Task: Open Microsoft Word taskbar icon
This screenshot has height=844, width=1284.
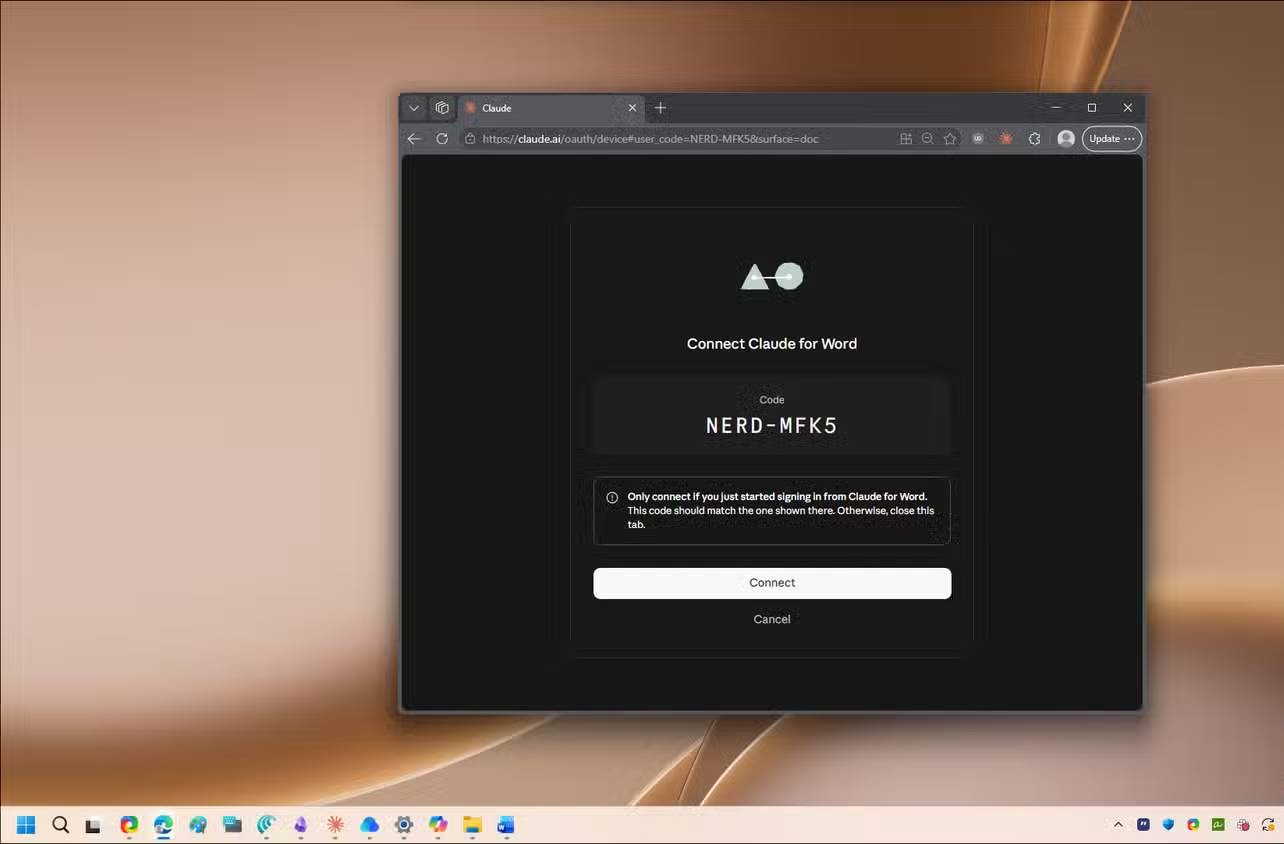Action: tap(506, 825)
